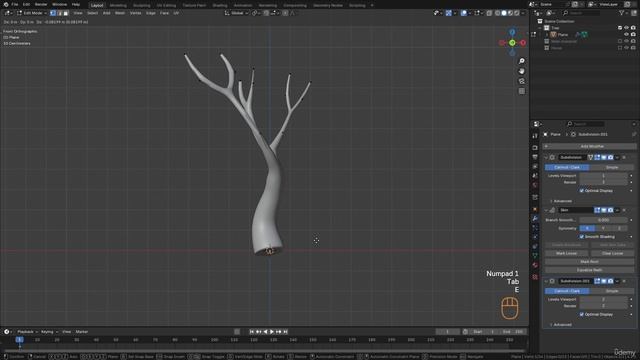Viewport: 640px width, 360px height.
Task: Open the Material properties tab icon
Action: point(535,265)
